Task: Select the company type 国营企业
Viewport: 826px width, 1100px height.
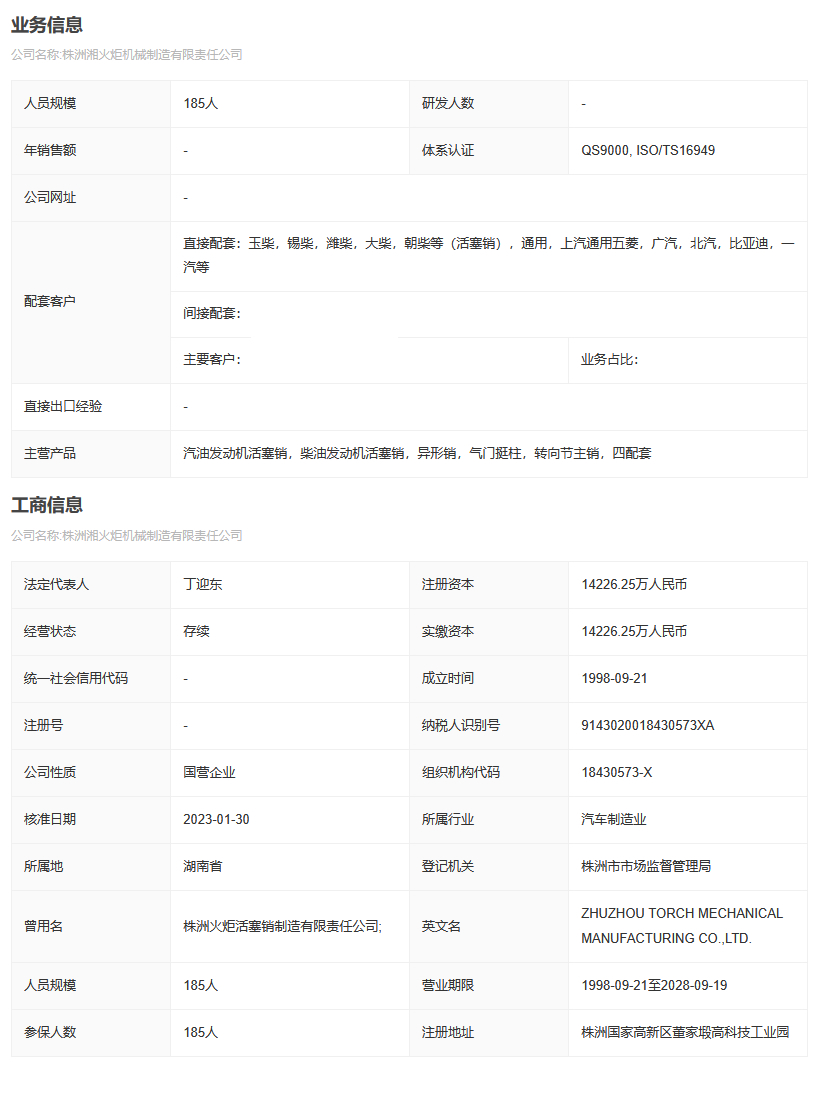Action: pos(209,773)
